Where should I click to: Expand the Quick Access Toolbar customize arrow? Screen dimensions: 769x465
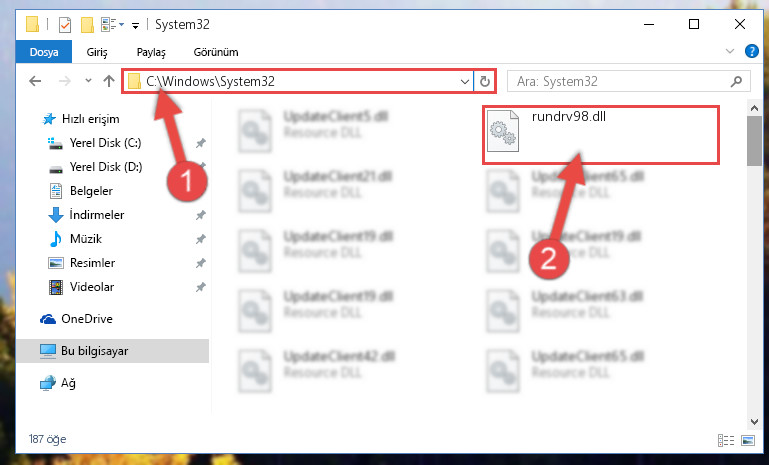coord(135,25)
